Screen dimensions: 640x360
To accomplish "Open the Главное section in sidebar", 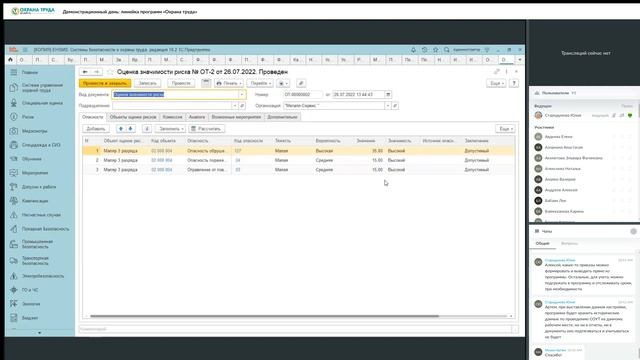I will coord(30,72).
